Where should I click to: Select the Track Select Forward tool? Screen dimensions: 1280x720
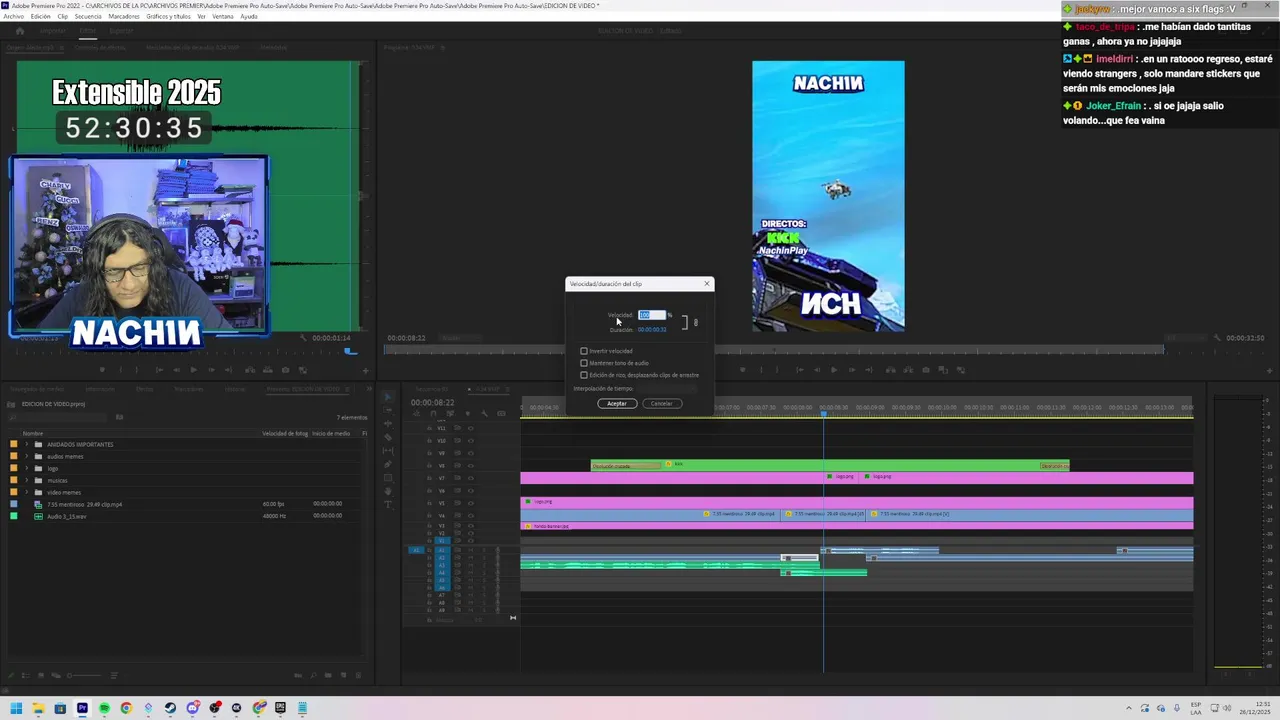pos(388,410)
